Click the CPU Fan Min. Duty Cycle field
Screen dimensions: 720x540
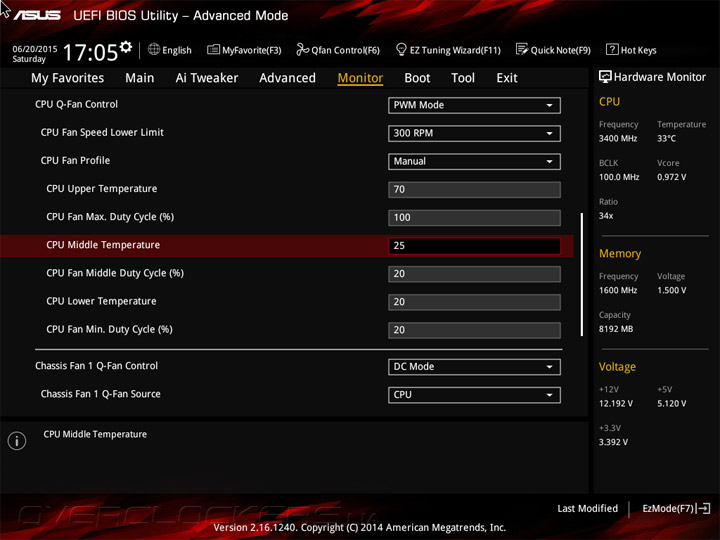tap(474, 330)
